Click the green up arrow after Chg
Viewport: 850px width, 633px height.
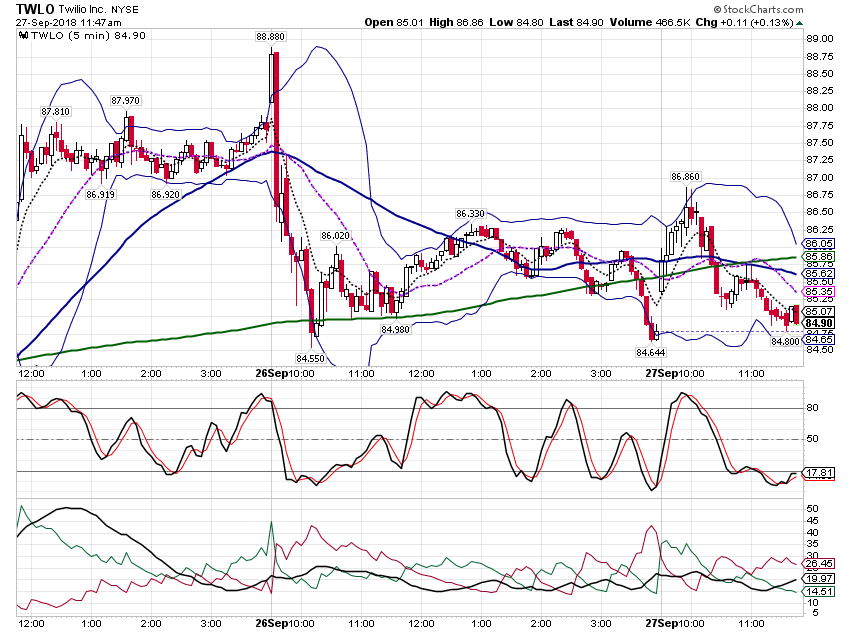[x=800, y=23]
